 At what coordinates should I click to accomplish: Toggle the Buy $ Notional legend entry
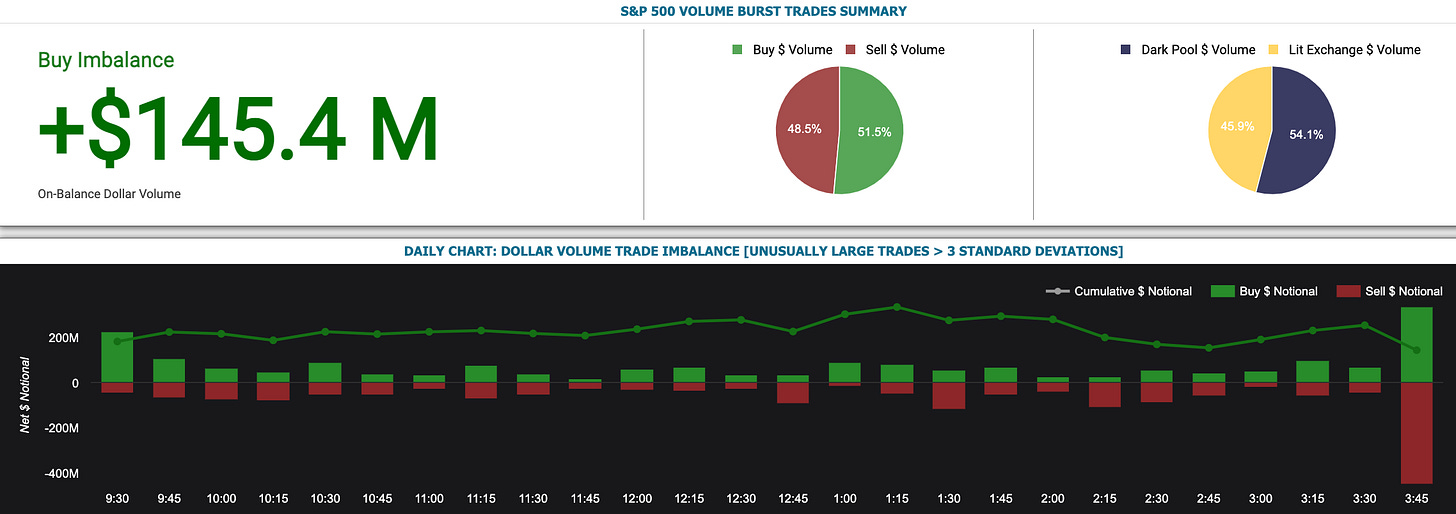tap(1264, 291)
